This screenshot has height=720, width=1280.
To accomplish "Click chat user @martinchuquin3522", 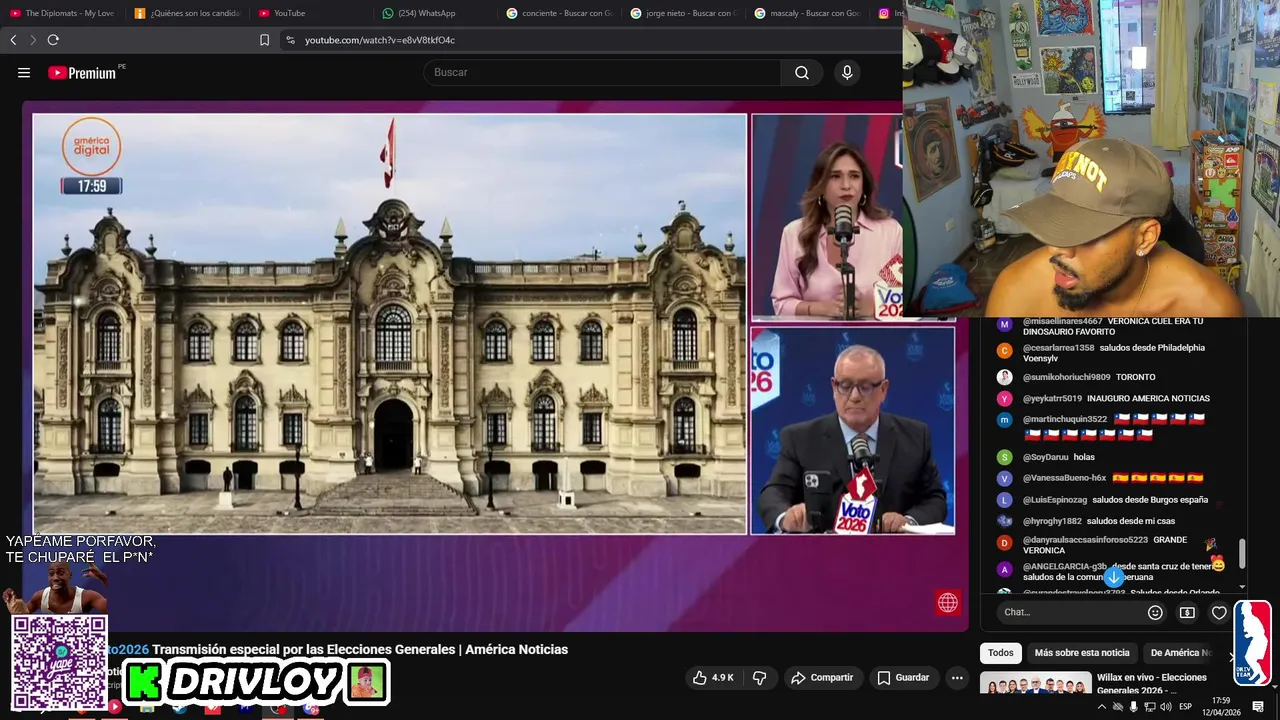I will click(1064, 419).
